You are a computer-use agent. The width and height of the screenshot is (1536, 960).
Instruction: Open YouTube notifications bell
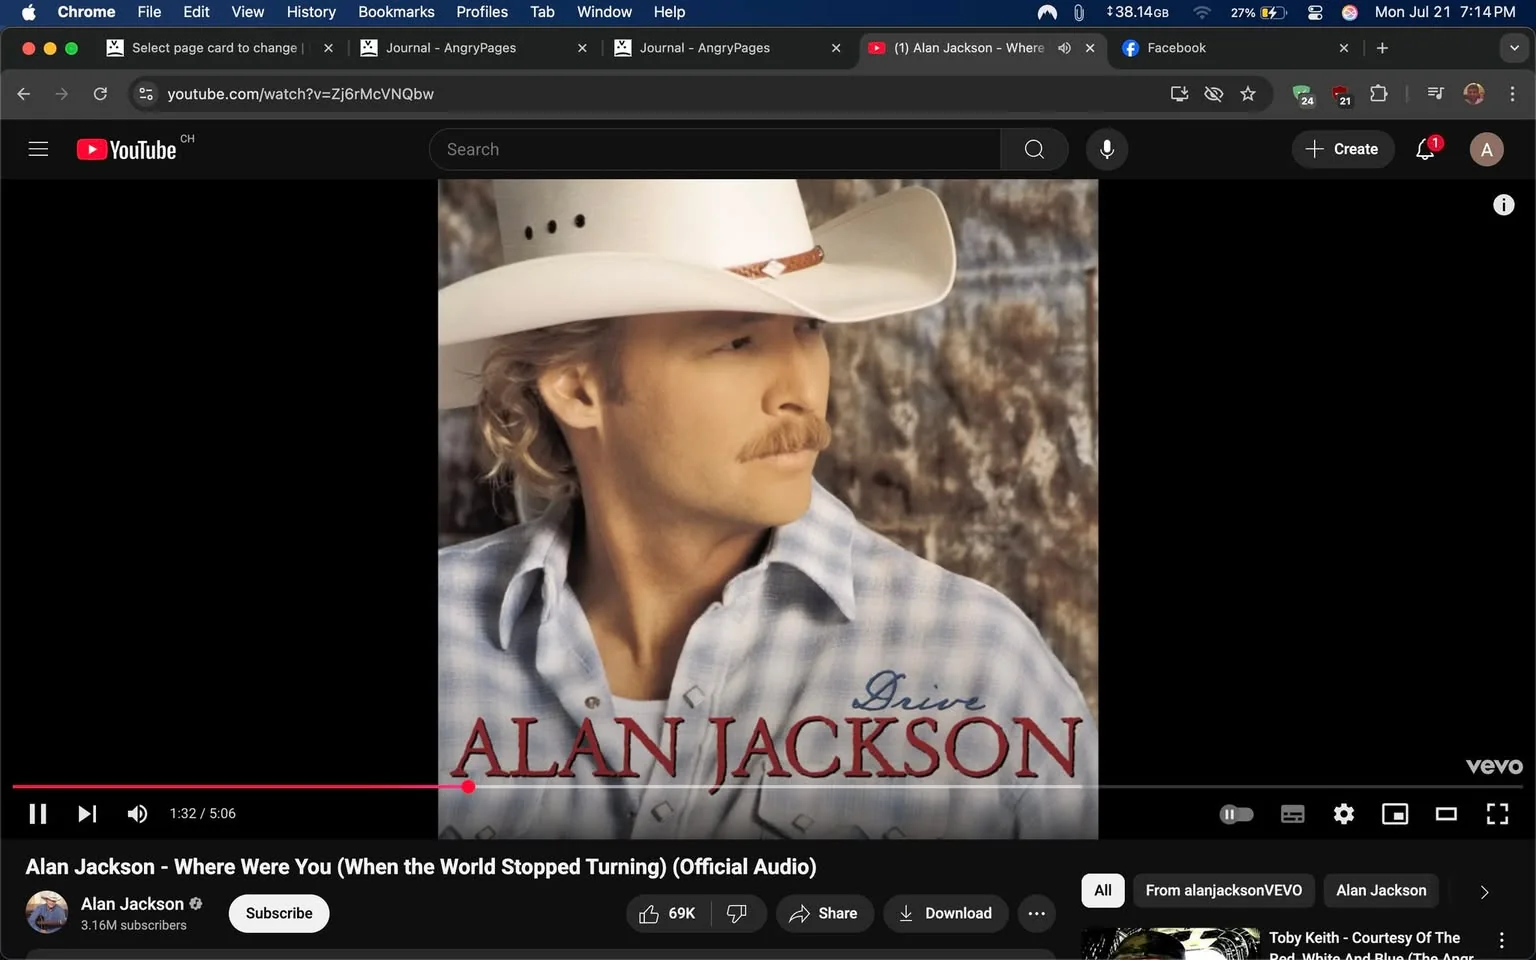[1426, 149]
